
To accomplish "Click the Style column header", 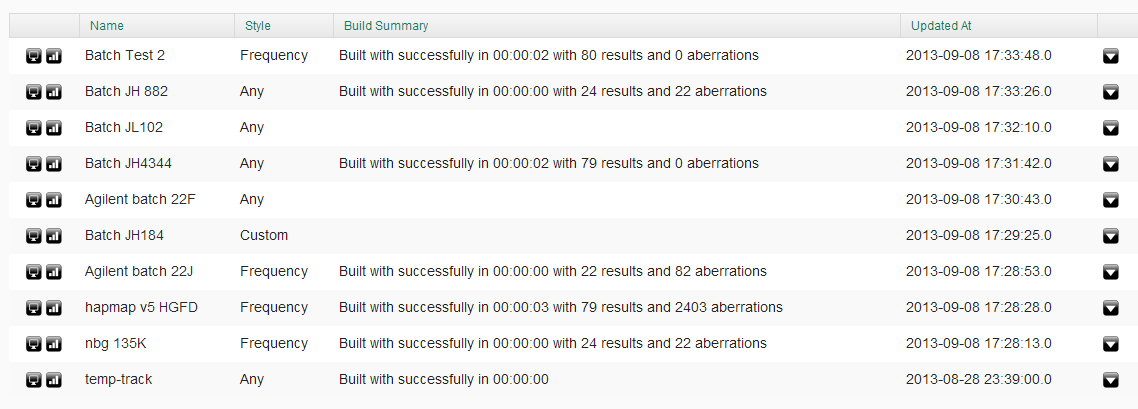I will (257, 26).
